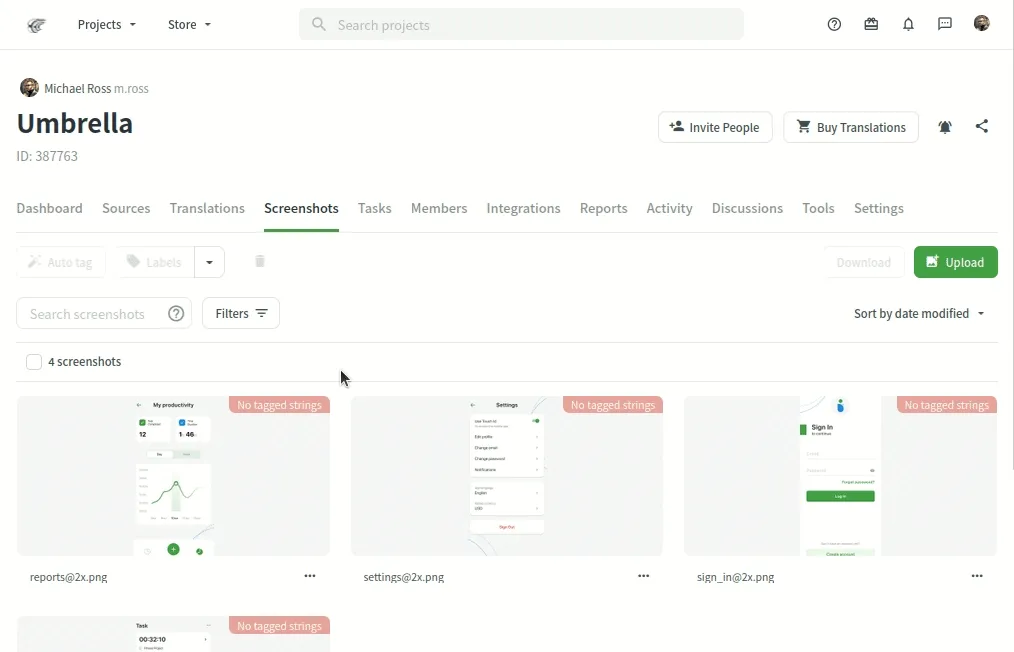Open the three-dot menu for reports@2x.png
Image resolution: width=1014 pixels, height=652 pixels.
310,576
